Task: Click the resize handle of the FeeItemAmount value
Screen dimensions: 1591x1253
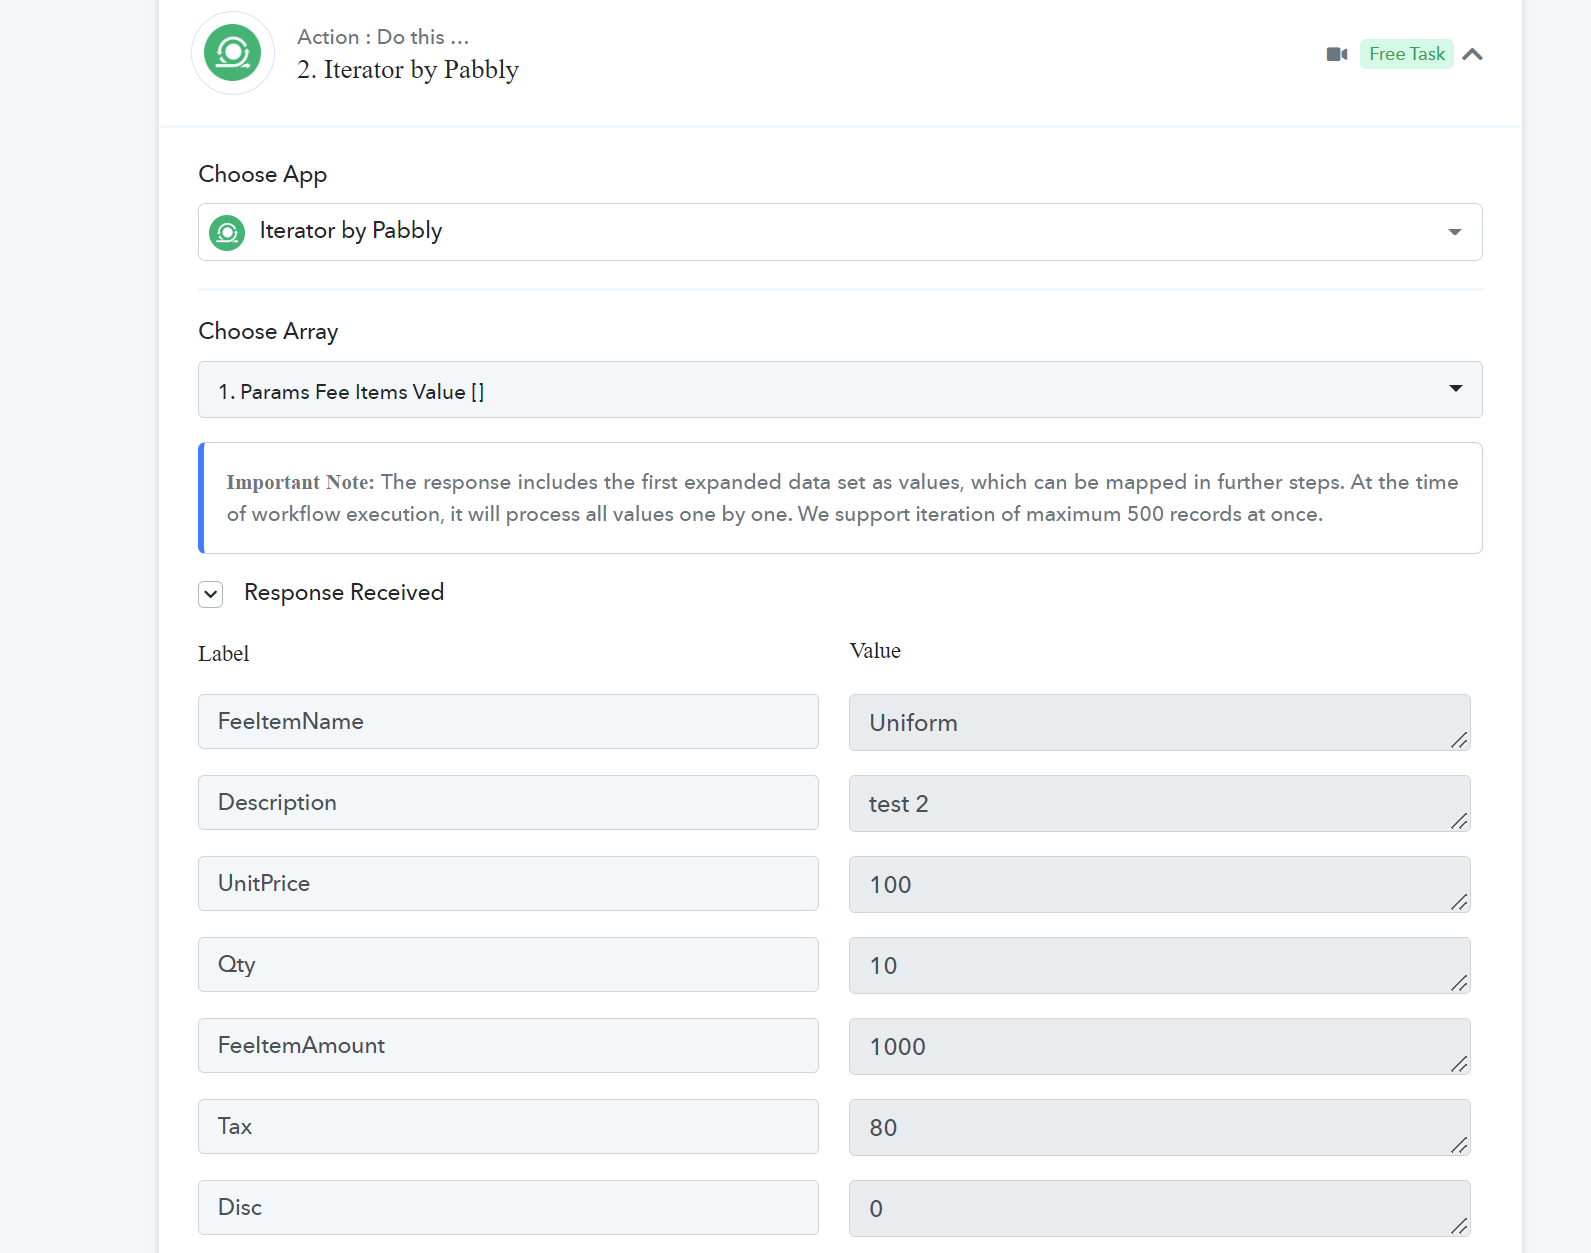Action: point(1460,1064)
